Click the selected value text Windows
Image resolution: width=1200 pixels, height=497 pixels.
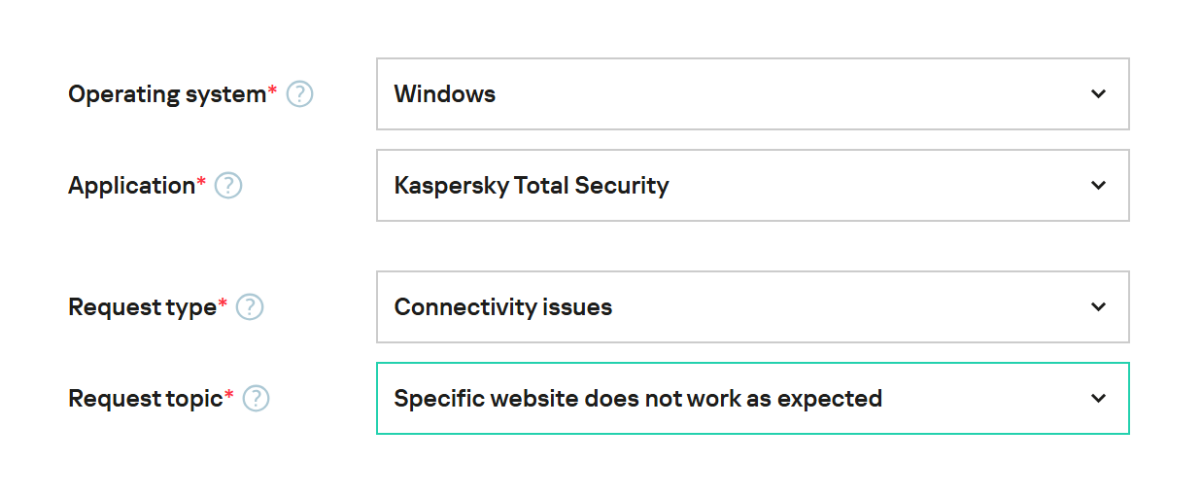click(x=445, y=95)
